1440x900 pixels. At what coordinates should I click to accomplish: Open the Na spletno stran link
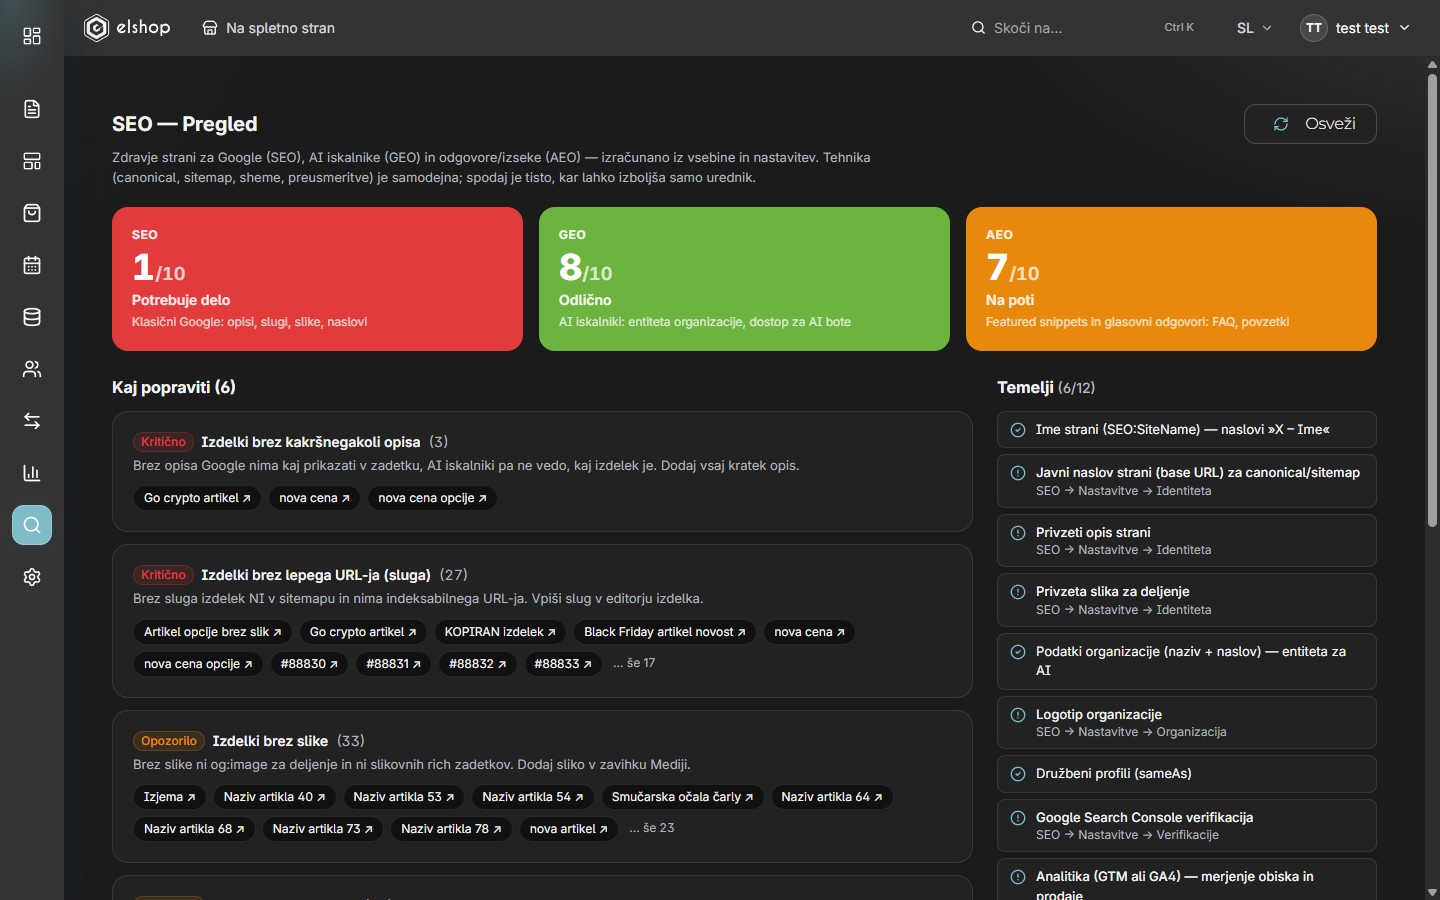click(x=268, y=28)
